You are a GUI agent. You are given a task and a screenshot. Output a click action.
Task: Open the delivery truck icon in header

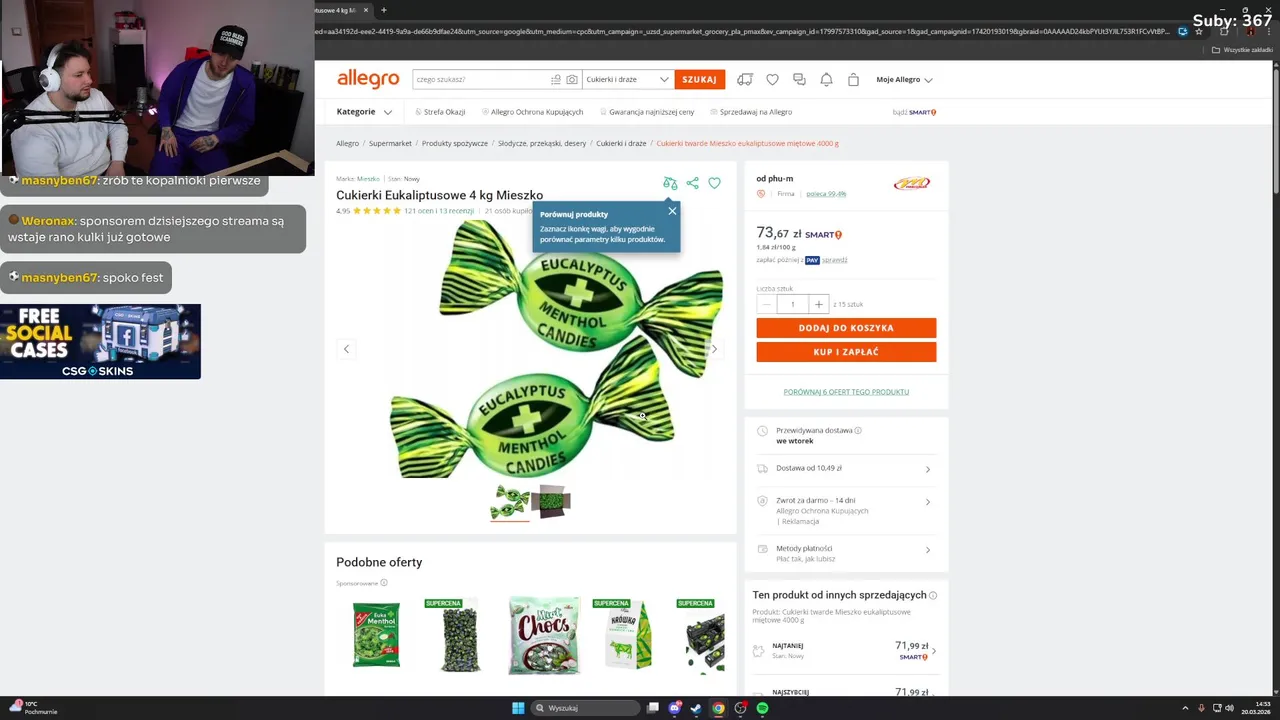745,79
